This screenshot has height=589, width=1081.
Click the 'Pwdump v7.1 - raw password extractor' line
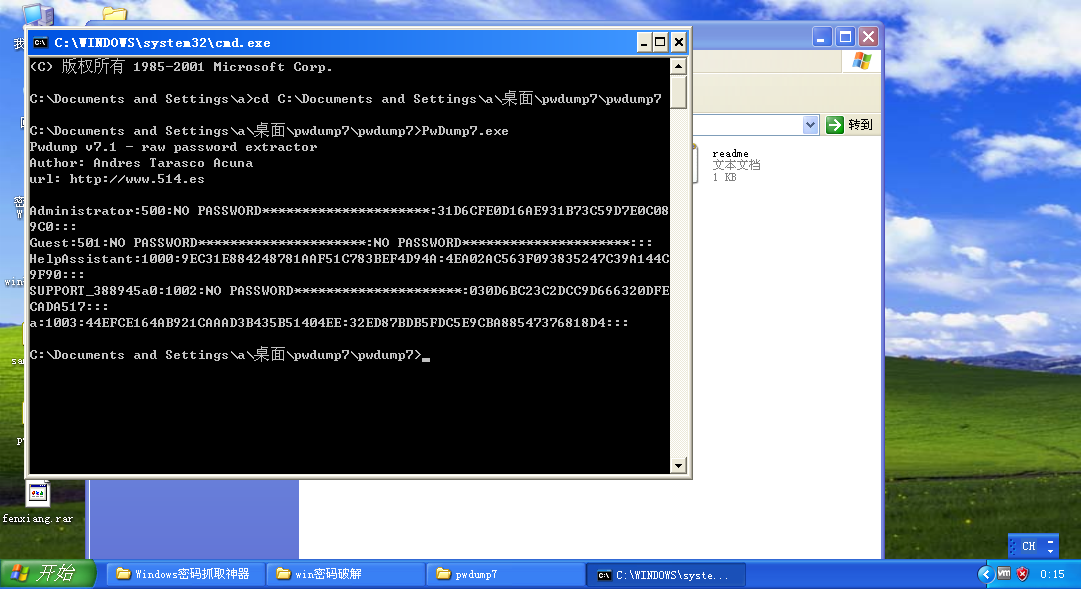point(173,147)
